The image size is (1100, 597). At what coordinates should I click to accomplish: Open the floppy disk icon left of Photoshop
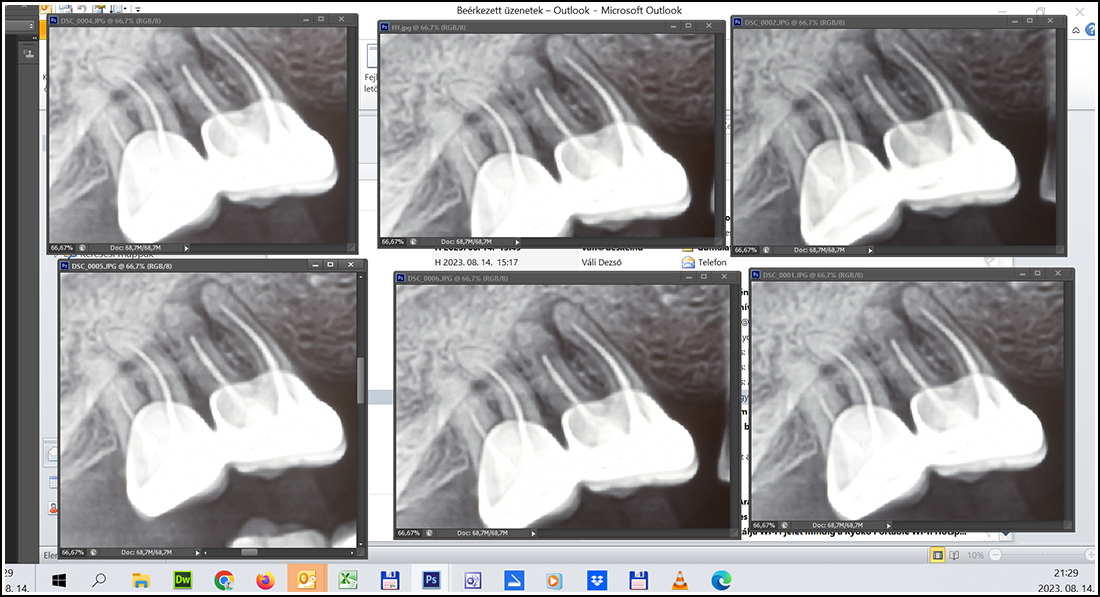(389, 579)
